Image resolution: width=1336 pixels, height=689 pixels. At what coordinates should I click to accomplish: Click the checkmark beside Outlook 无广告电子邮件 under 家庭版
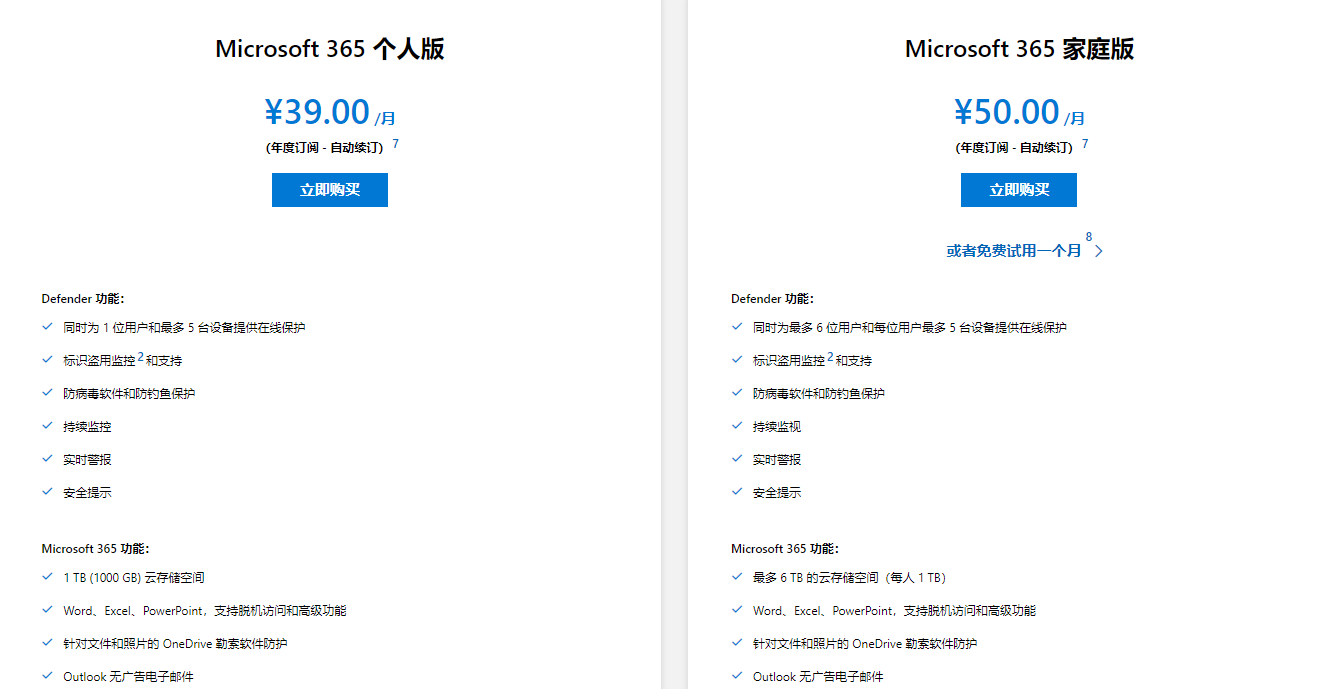[x=735, y=676]
